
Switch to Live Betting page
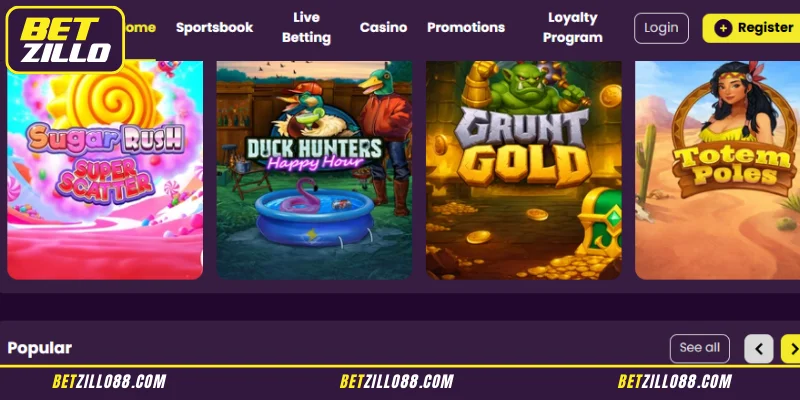click(x=306, y=28)
